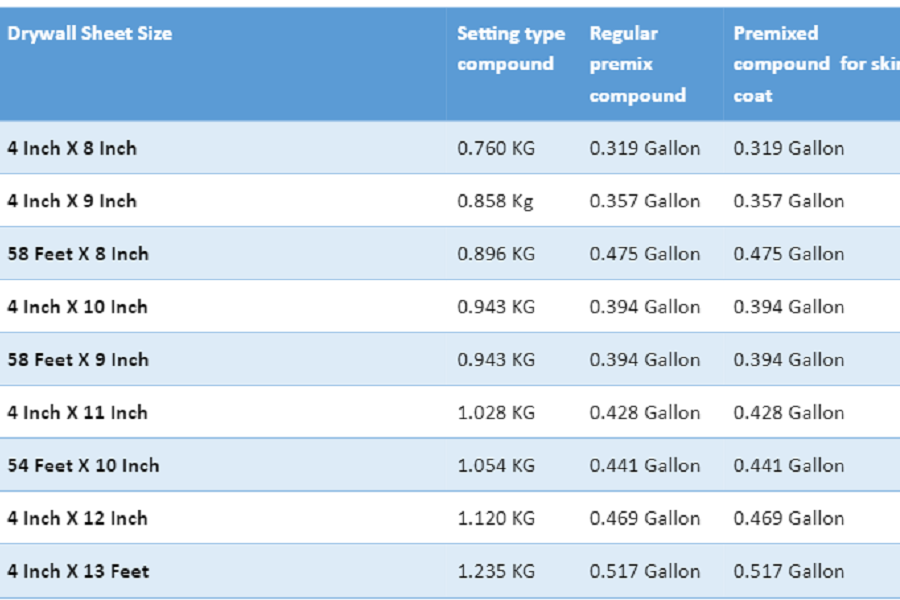
Task: Click the 0.858 Kg cell
Action: (x=495, y=202)
